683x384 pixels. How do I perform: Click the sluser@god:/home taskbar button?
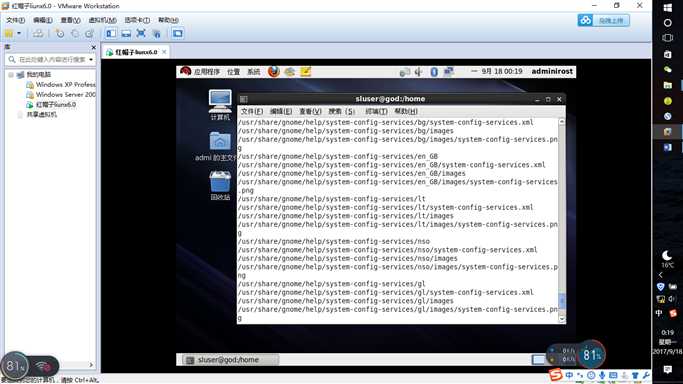point(230,360)
